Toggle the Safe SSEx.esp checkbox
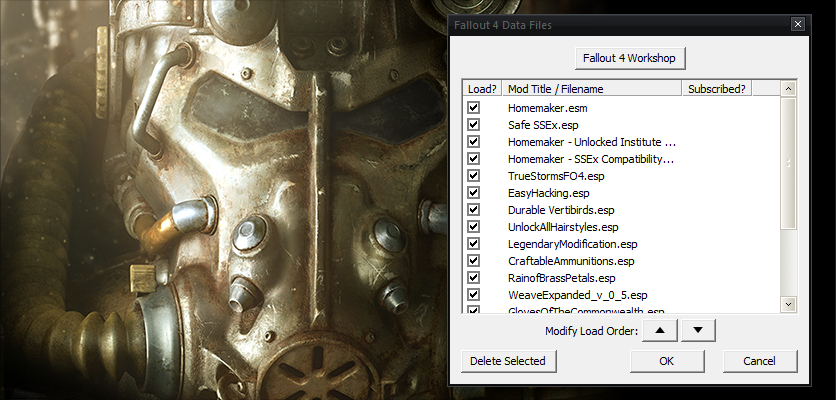Viewport: 836px width, 400px height. [x=473, y=125]
